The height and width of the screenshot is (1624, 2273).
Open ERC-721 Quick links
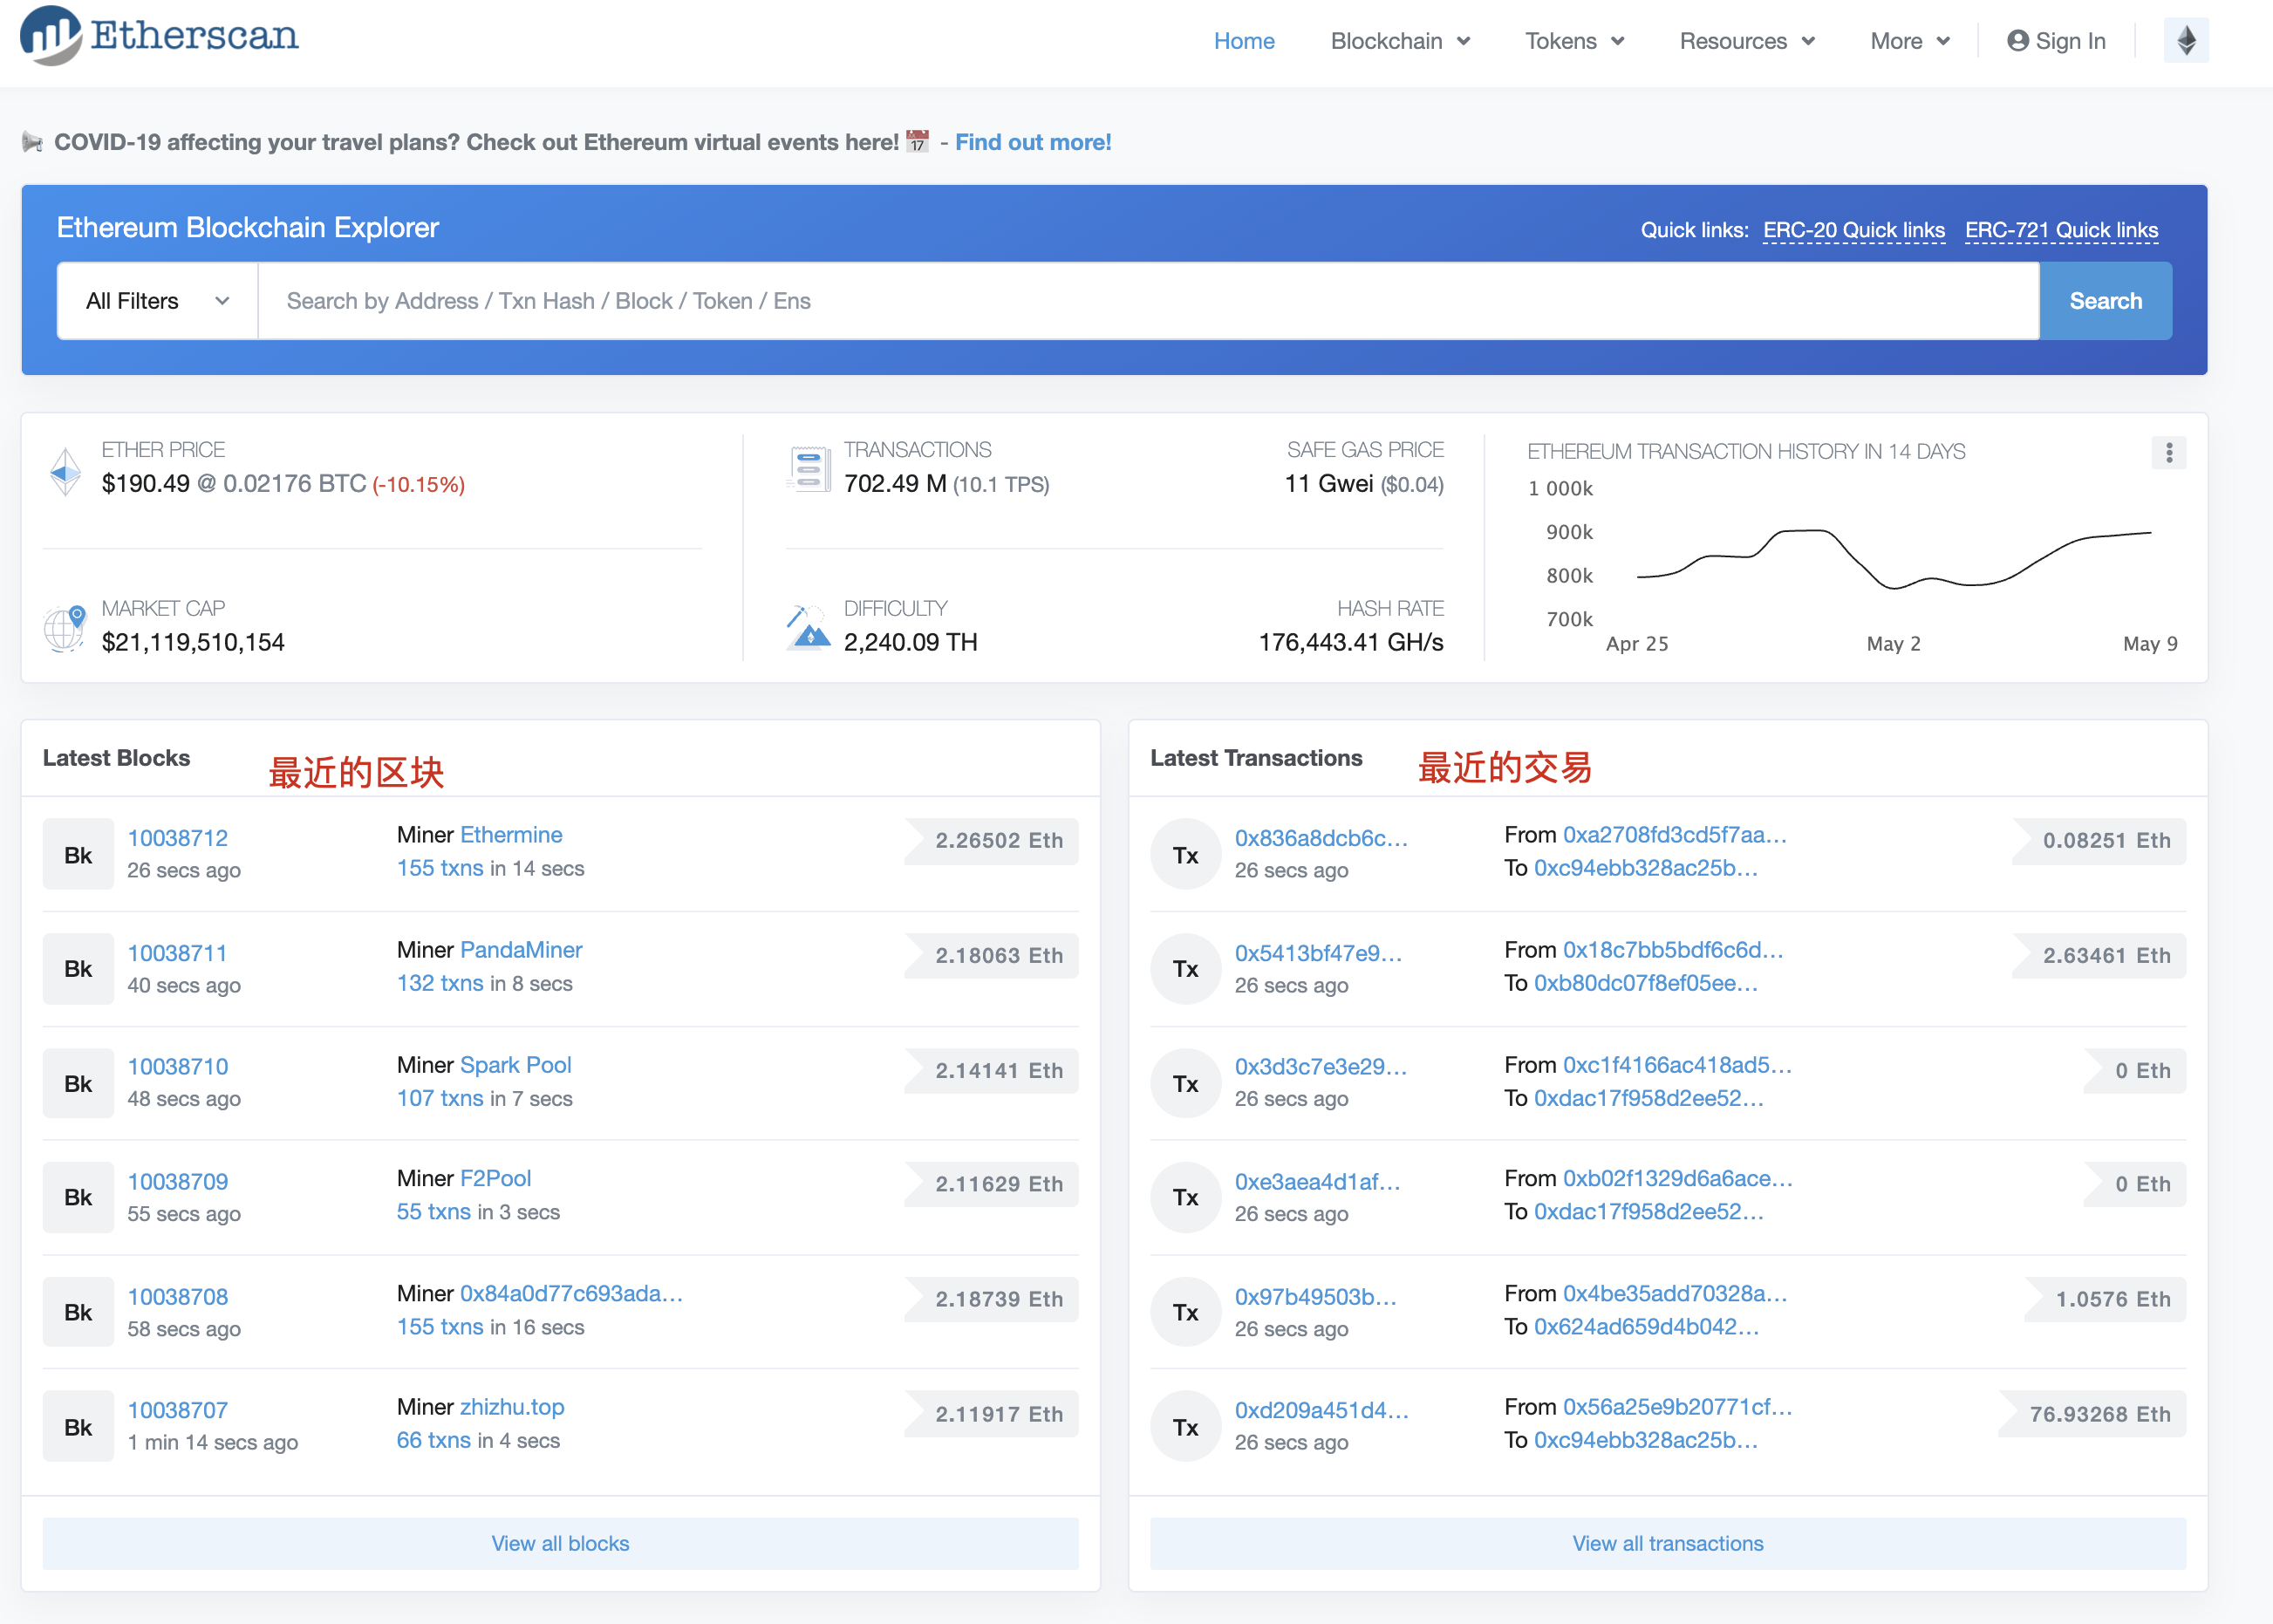(x=2061, y=230)
